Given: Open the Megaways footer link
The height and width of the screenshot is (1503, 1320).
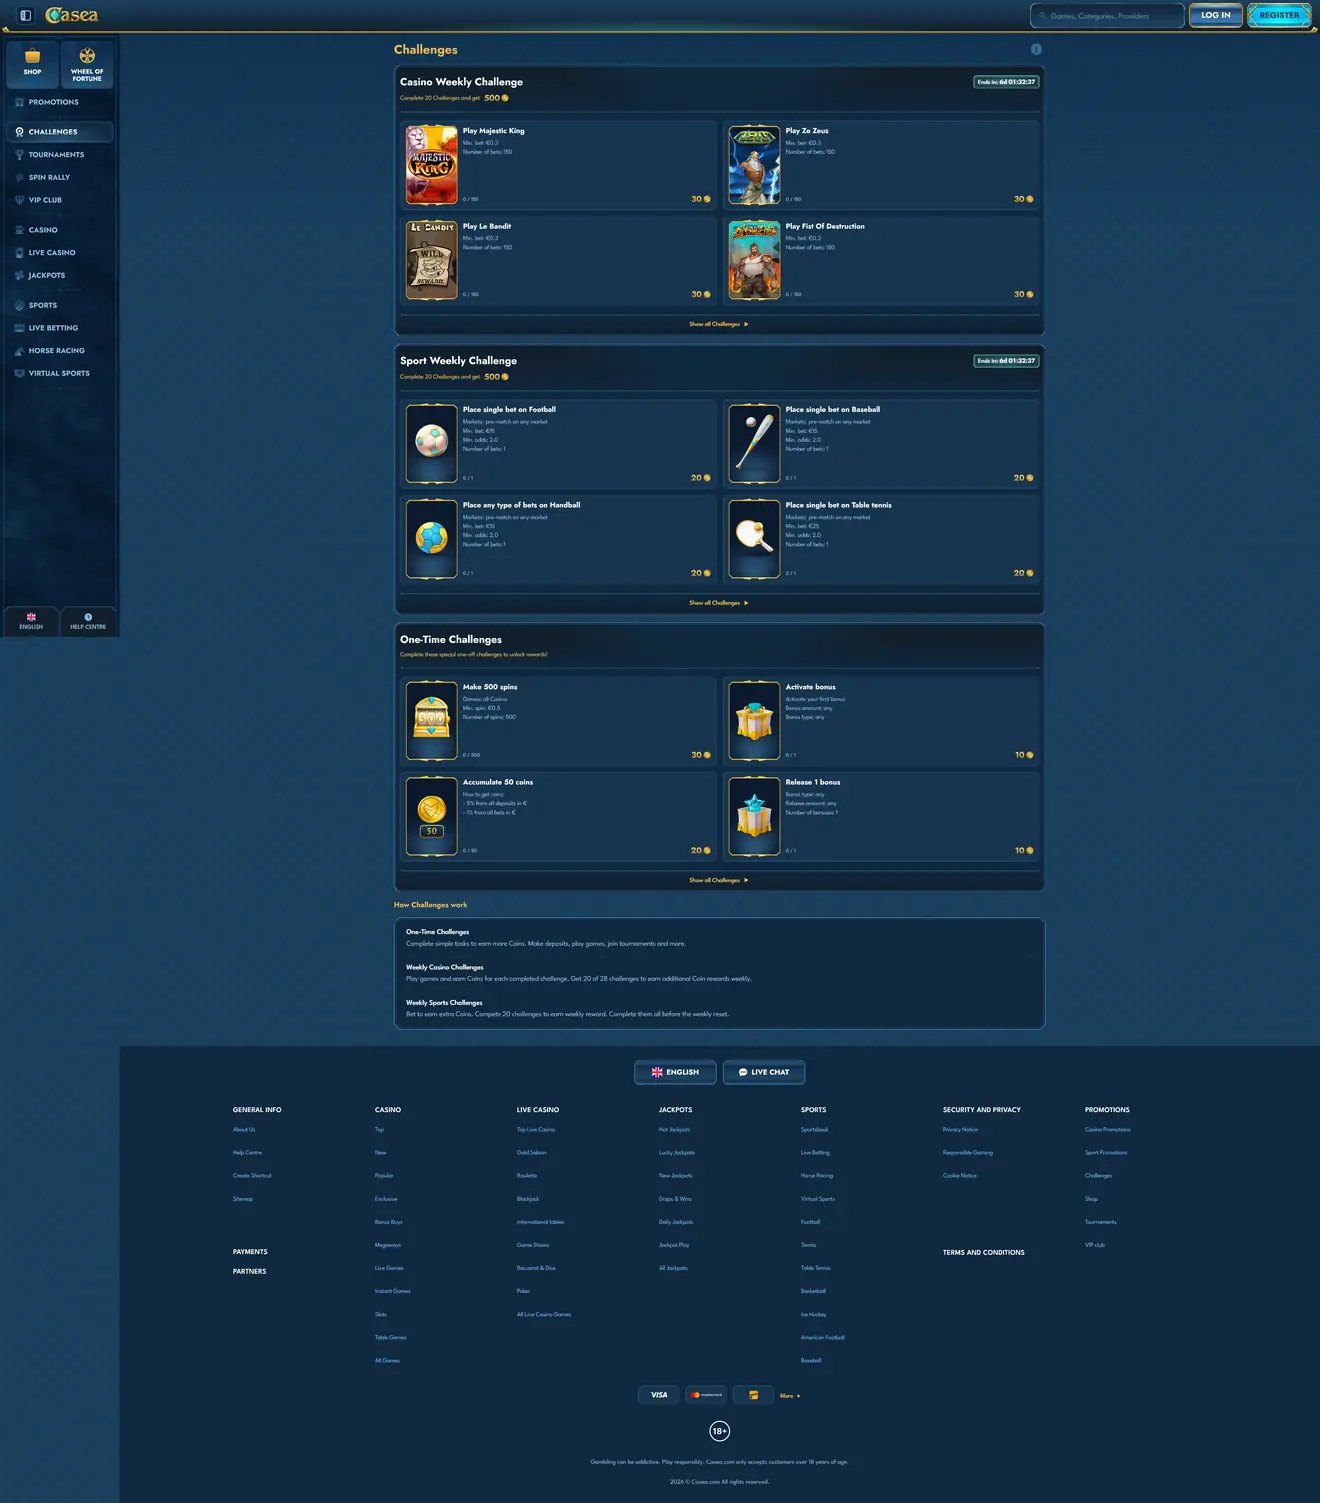Looking at the screenshot, I should click(x=388, y=1245).
